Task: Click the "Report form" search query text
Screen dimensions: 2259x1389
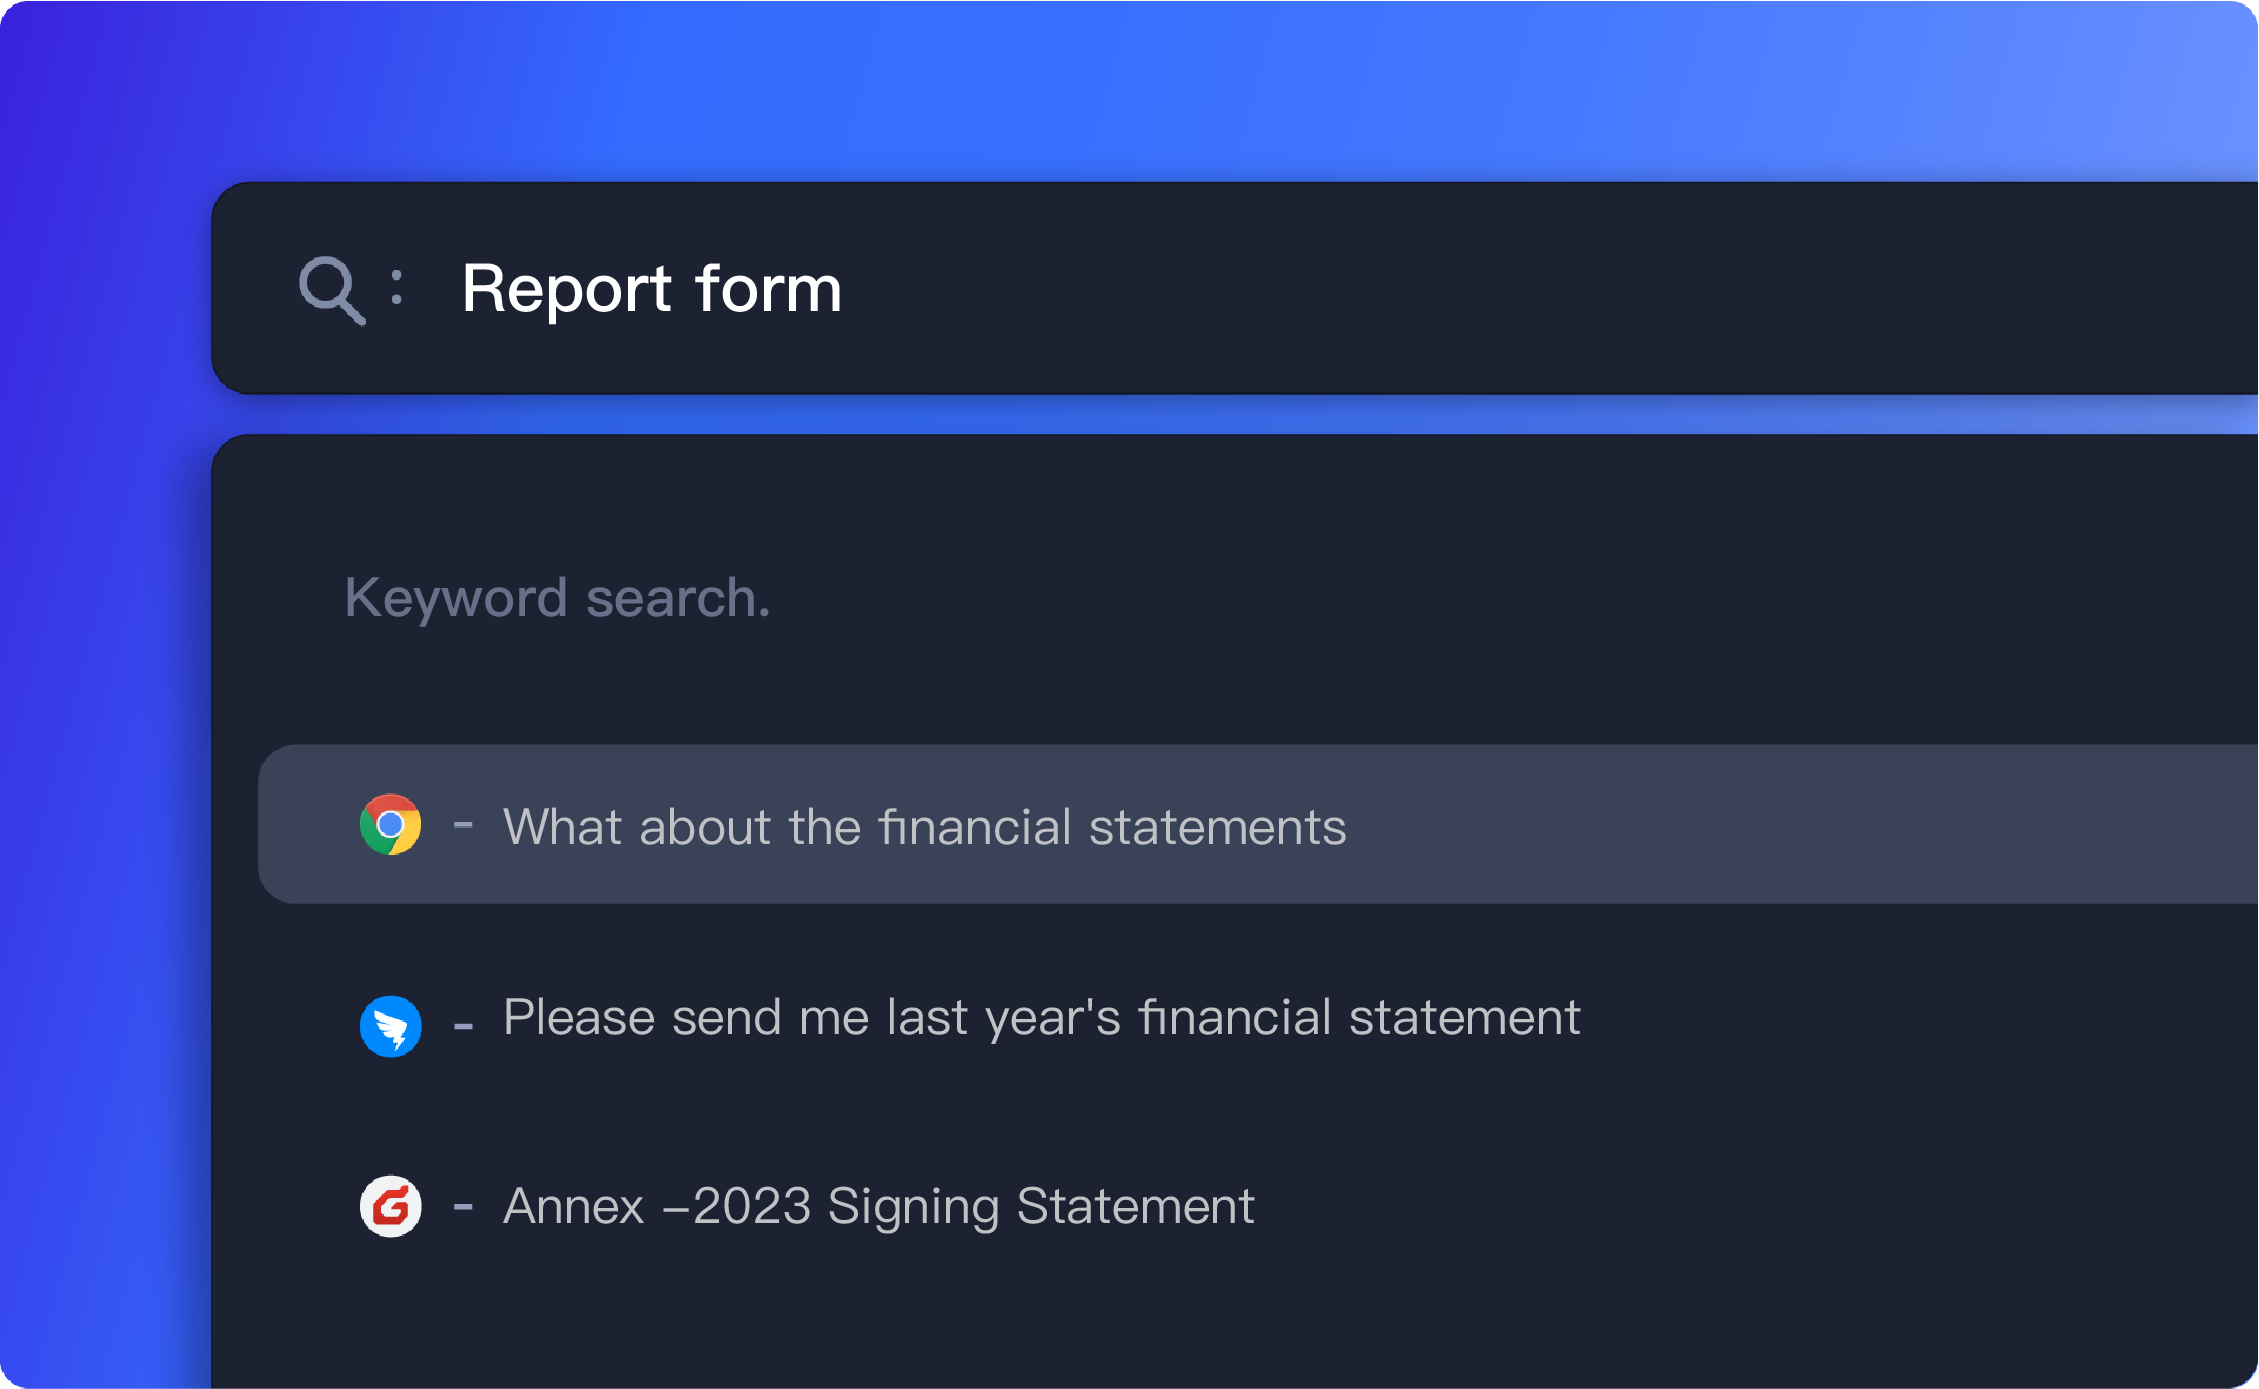Action: pos(651,289)
